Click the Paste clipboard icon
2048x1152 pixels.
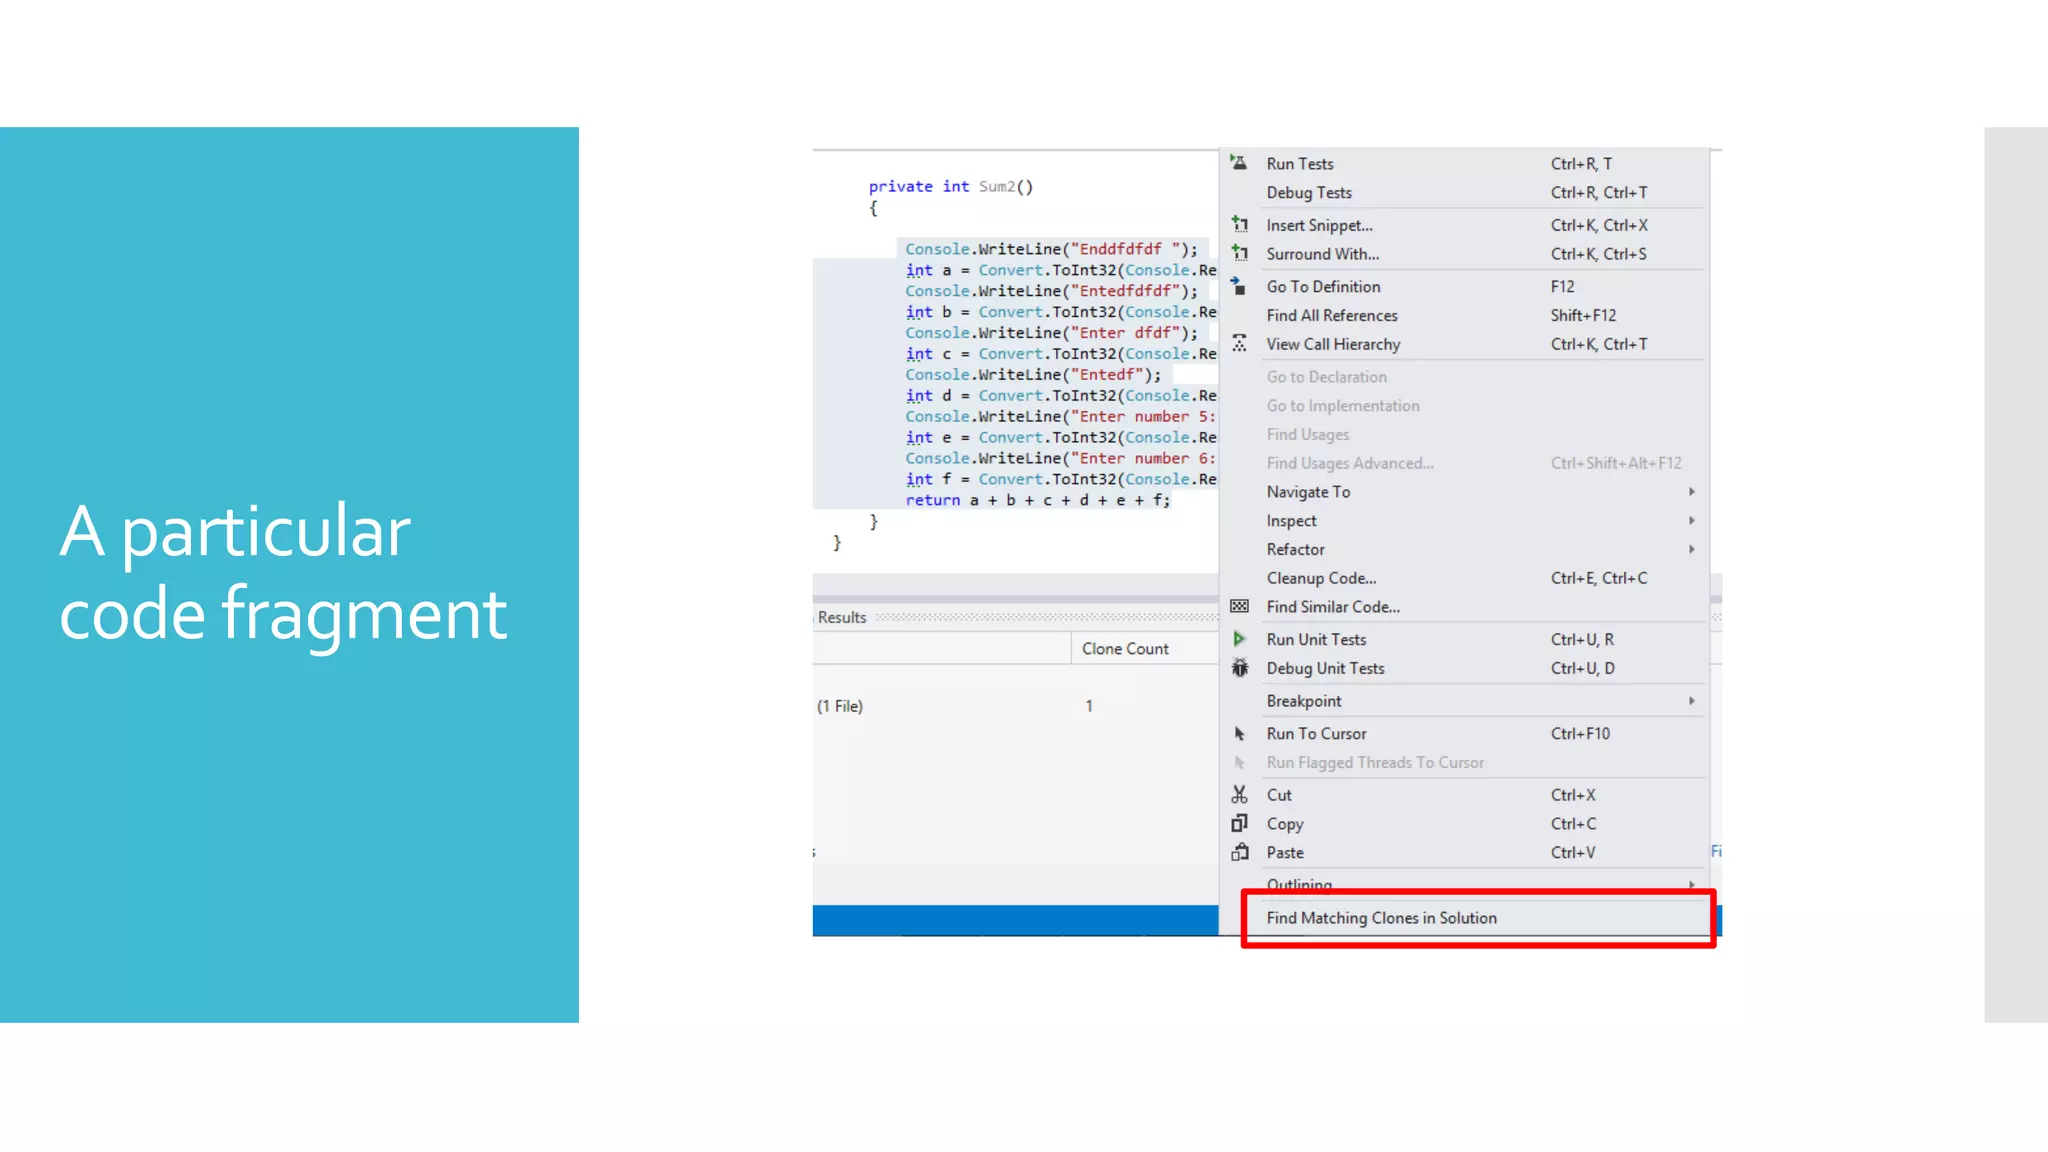pos(1239,853)
